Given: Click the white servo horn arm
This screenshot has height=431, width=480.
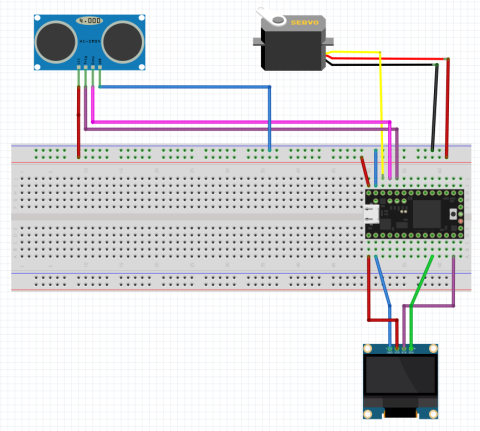Looking at the screenshot, I should [271, 17].
